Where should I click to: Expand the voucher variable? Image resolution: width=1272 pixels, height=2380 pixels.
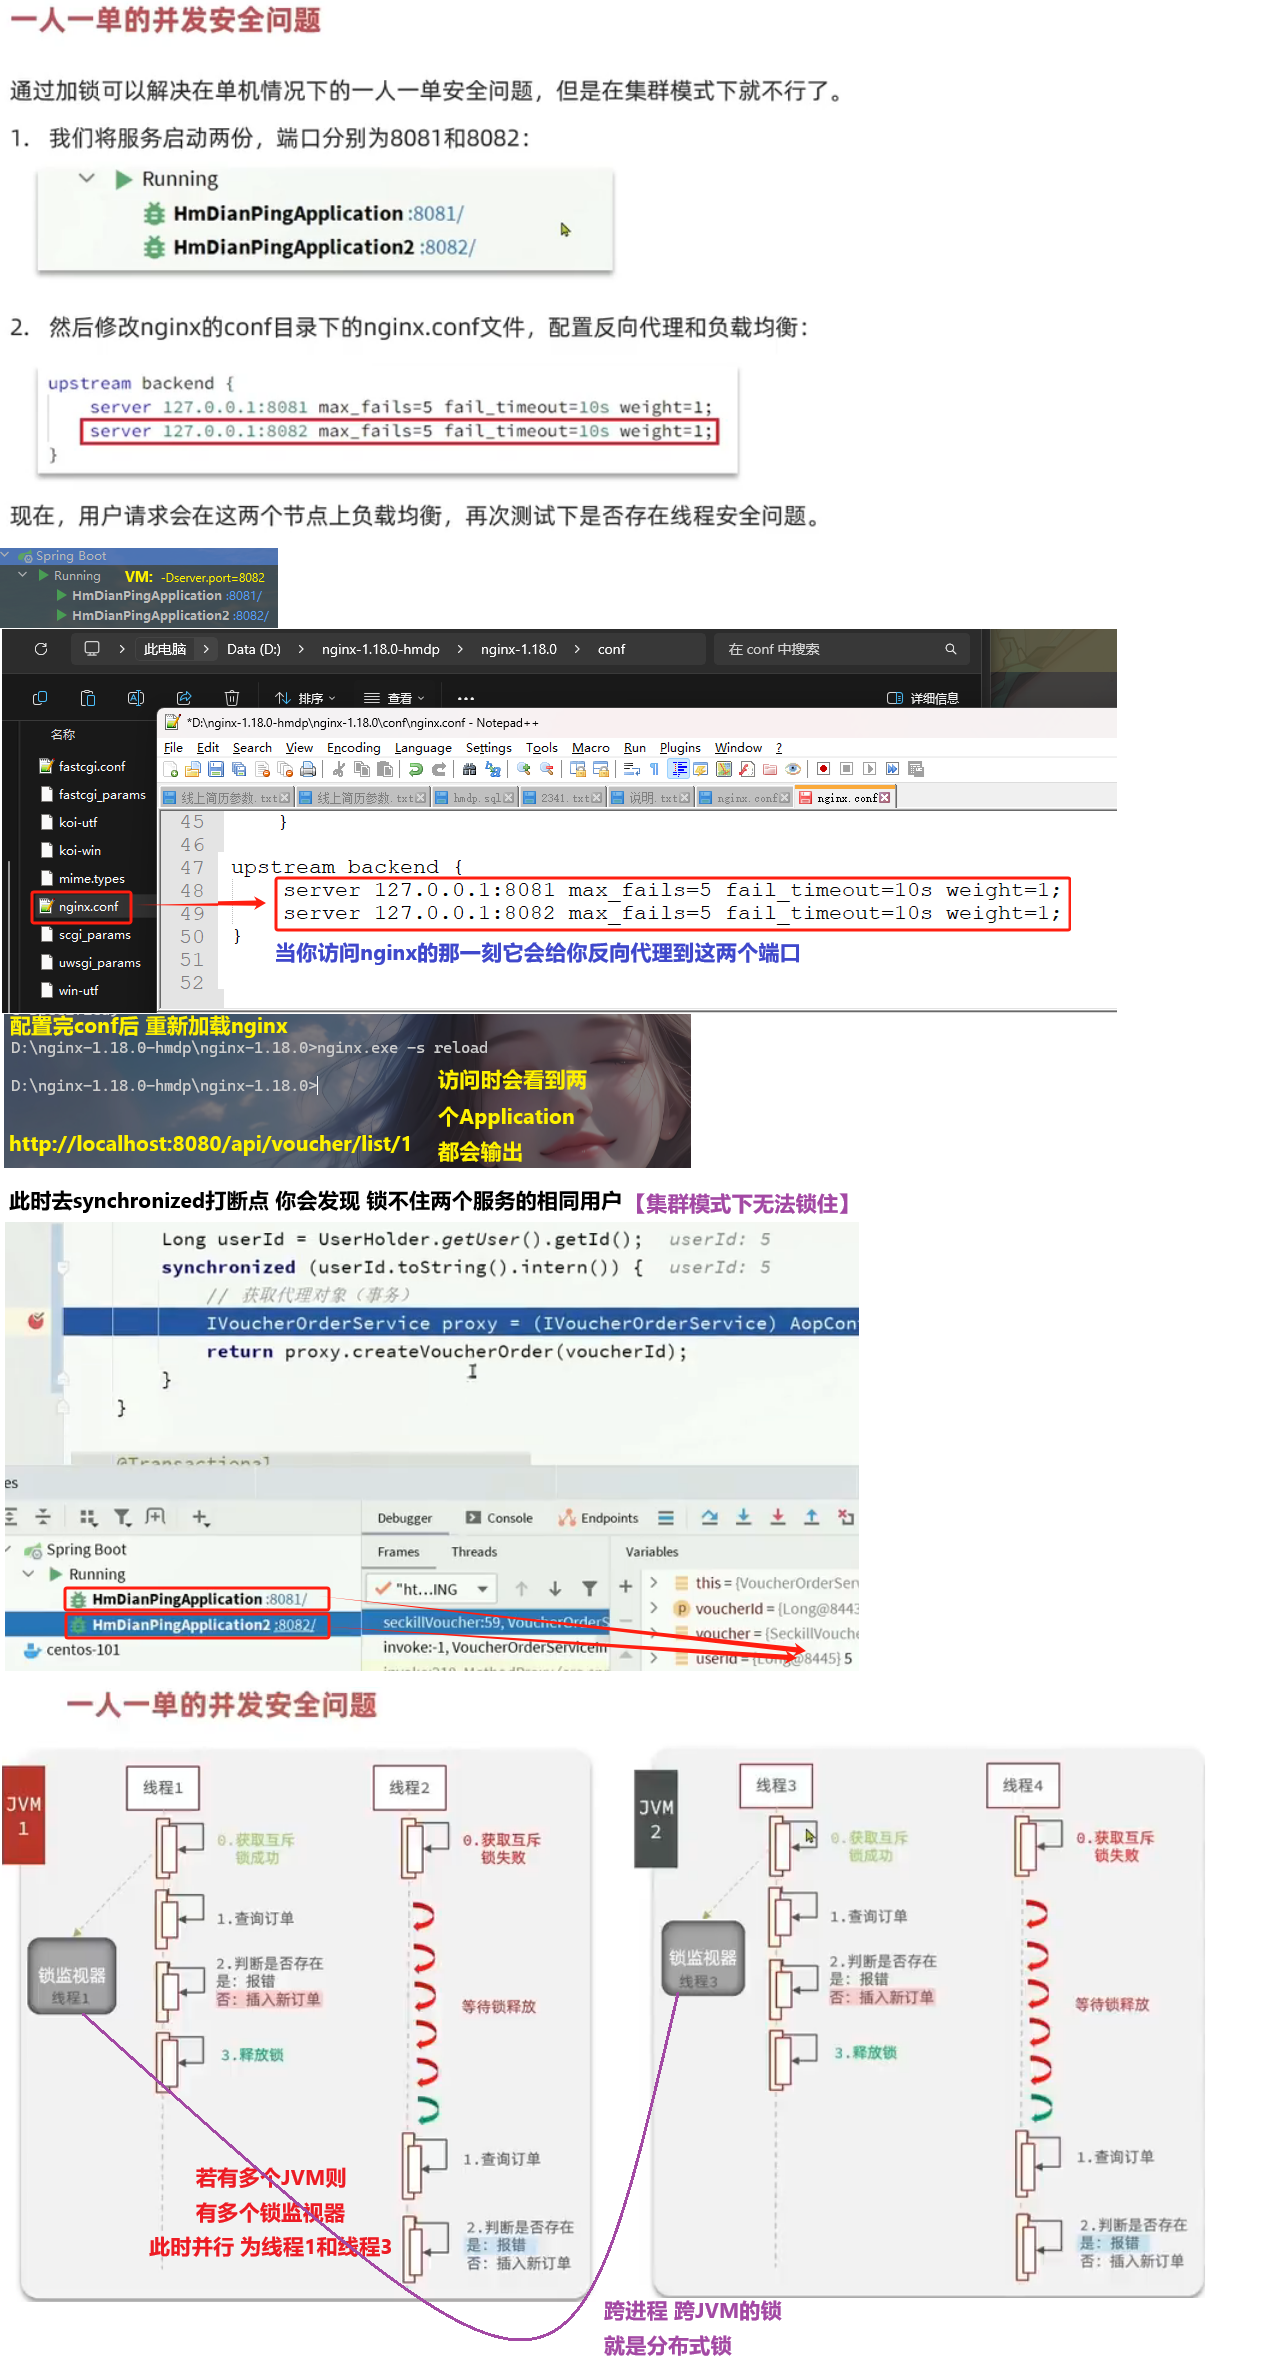[x=654, y=1633]
